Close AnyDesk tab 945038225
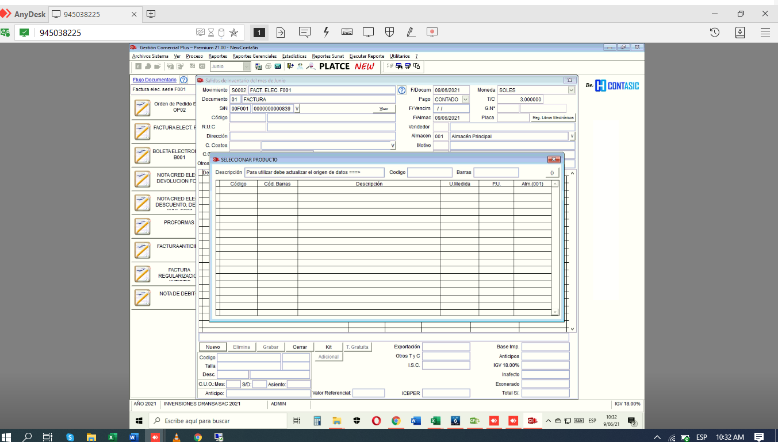 click(x=134, y=14)
